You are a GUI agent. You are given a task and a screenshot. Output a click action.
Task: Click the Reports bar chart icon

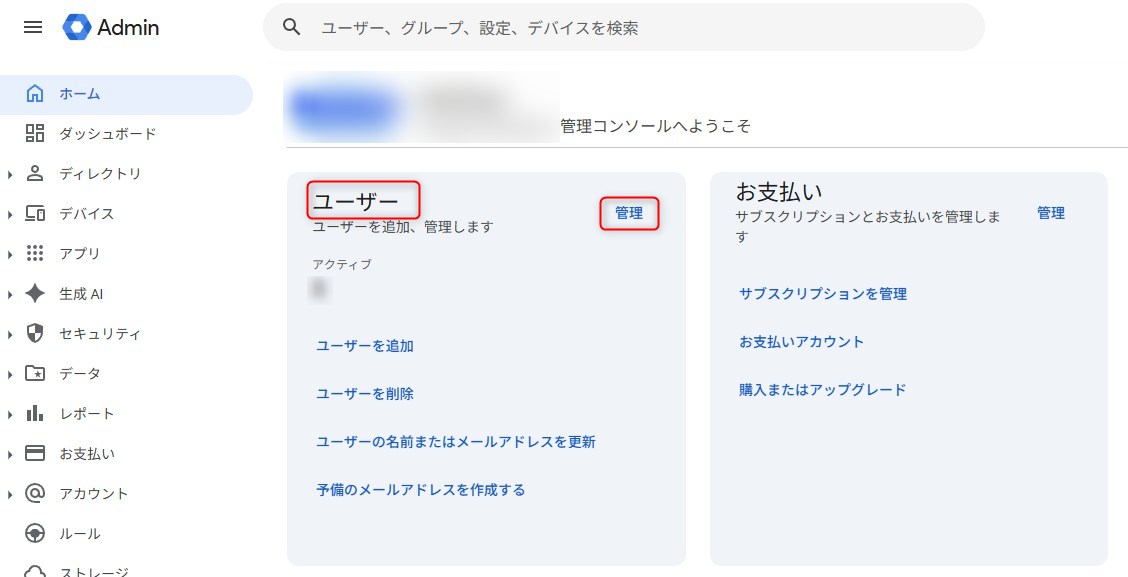35,414
